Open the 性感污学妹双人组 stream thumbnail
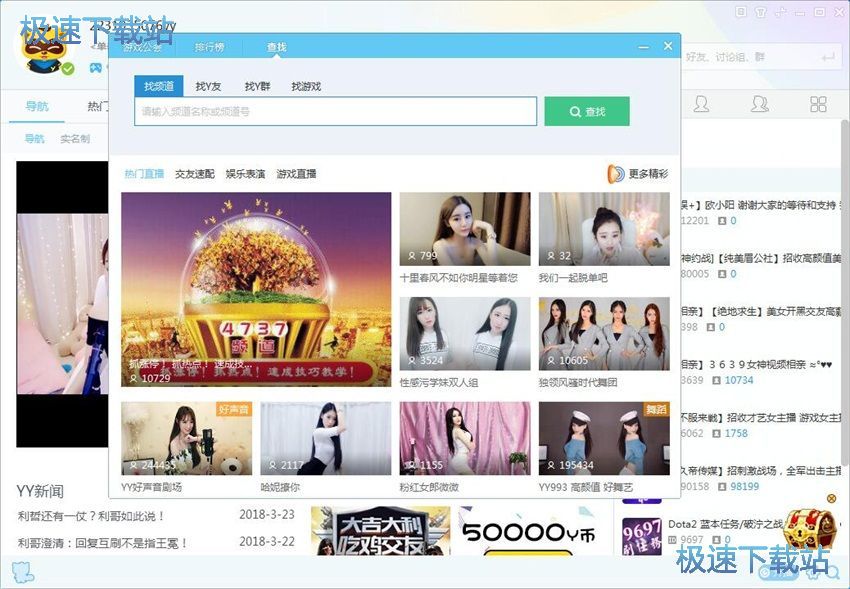Viewport: 850px width, 589px height. pyautogui.click(x=465, y=333)
